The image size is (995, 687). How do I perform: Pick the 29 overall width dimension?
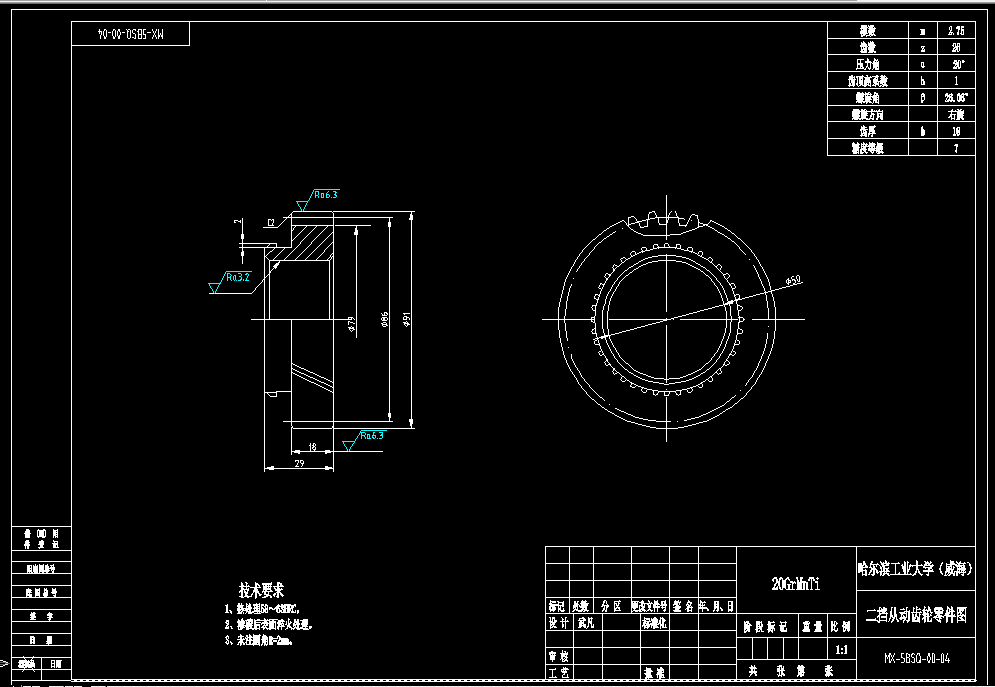(300, 463)
